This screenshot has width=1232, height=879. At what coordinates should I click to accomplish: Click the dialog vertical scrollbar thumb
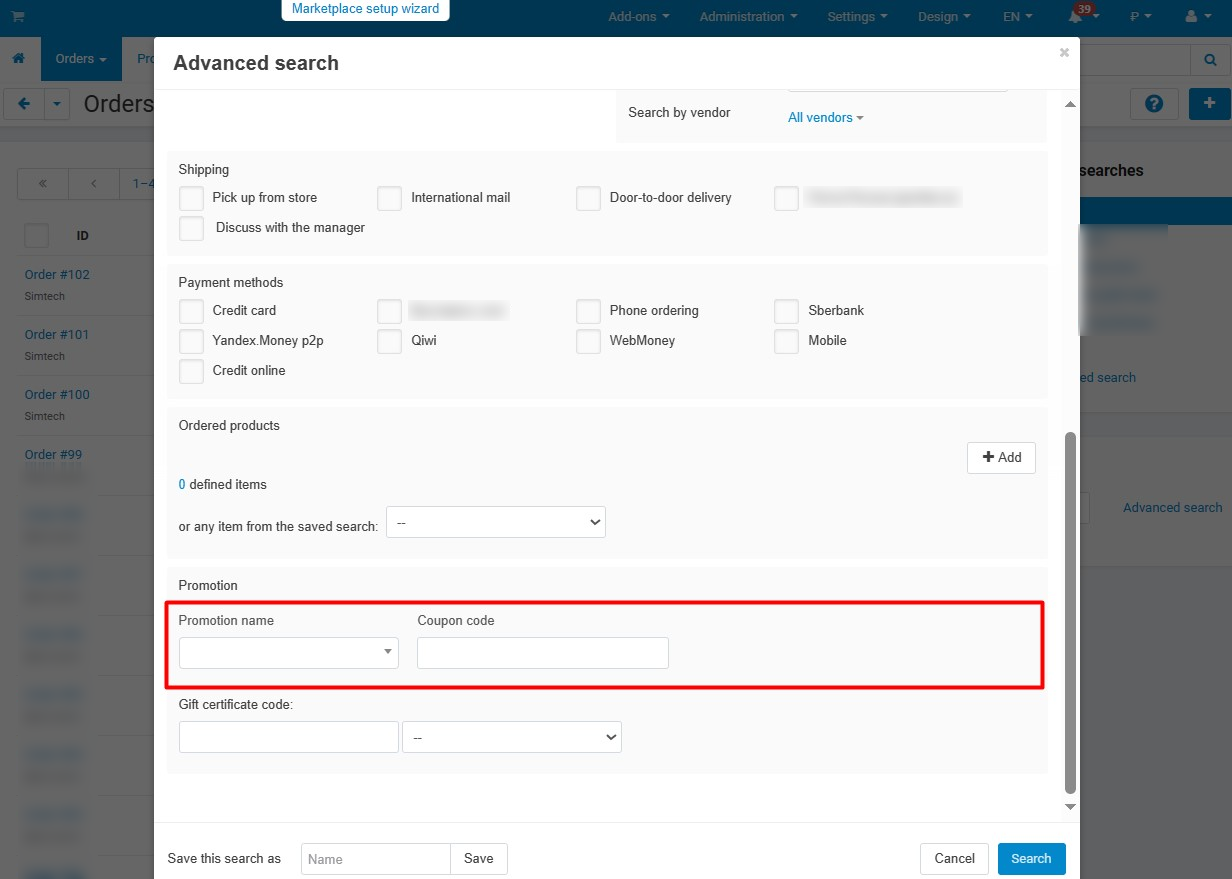coord(1070,612)
